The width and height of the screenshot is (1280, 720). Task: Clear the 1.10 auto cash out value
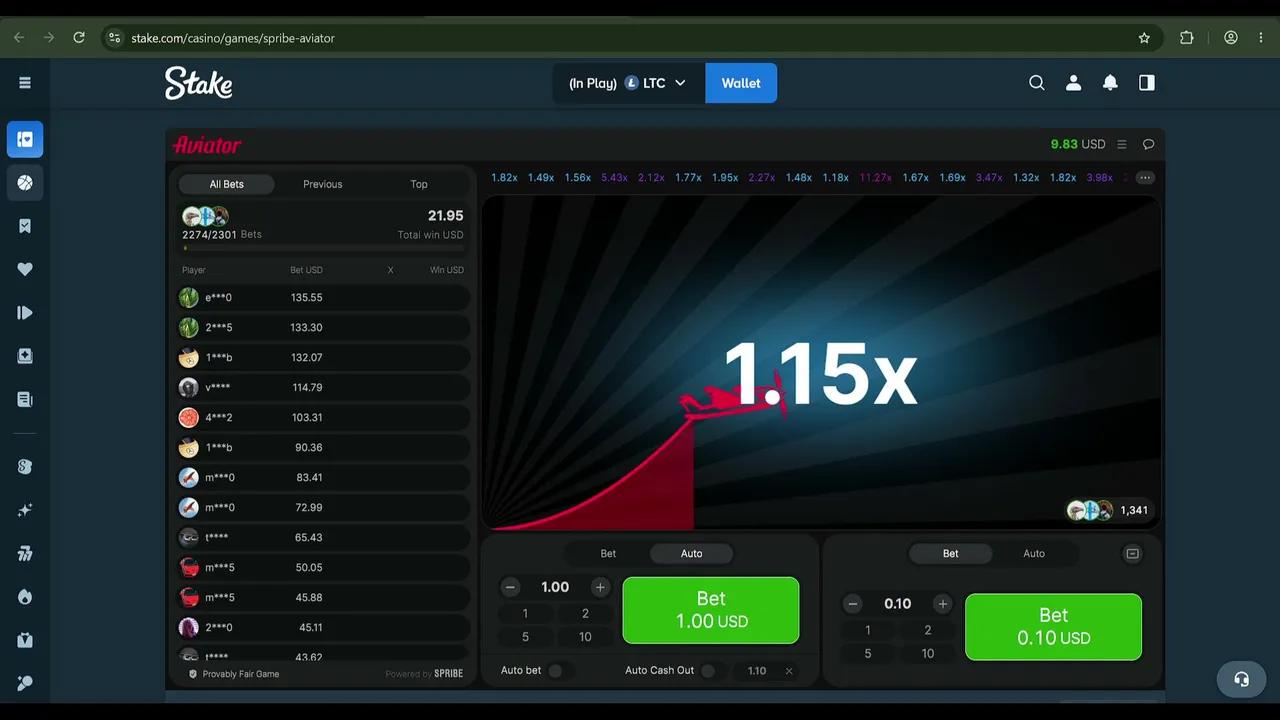789,671
